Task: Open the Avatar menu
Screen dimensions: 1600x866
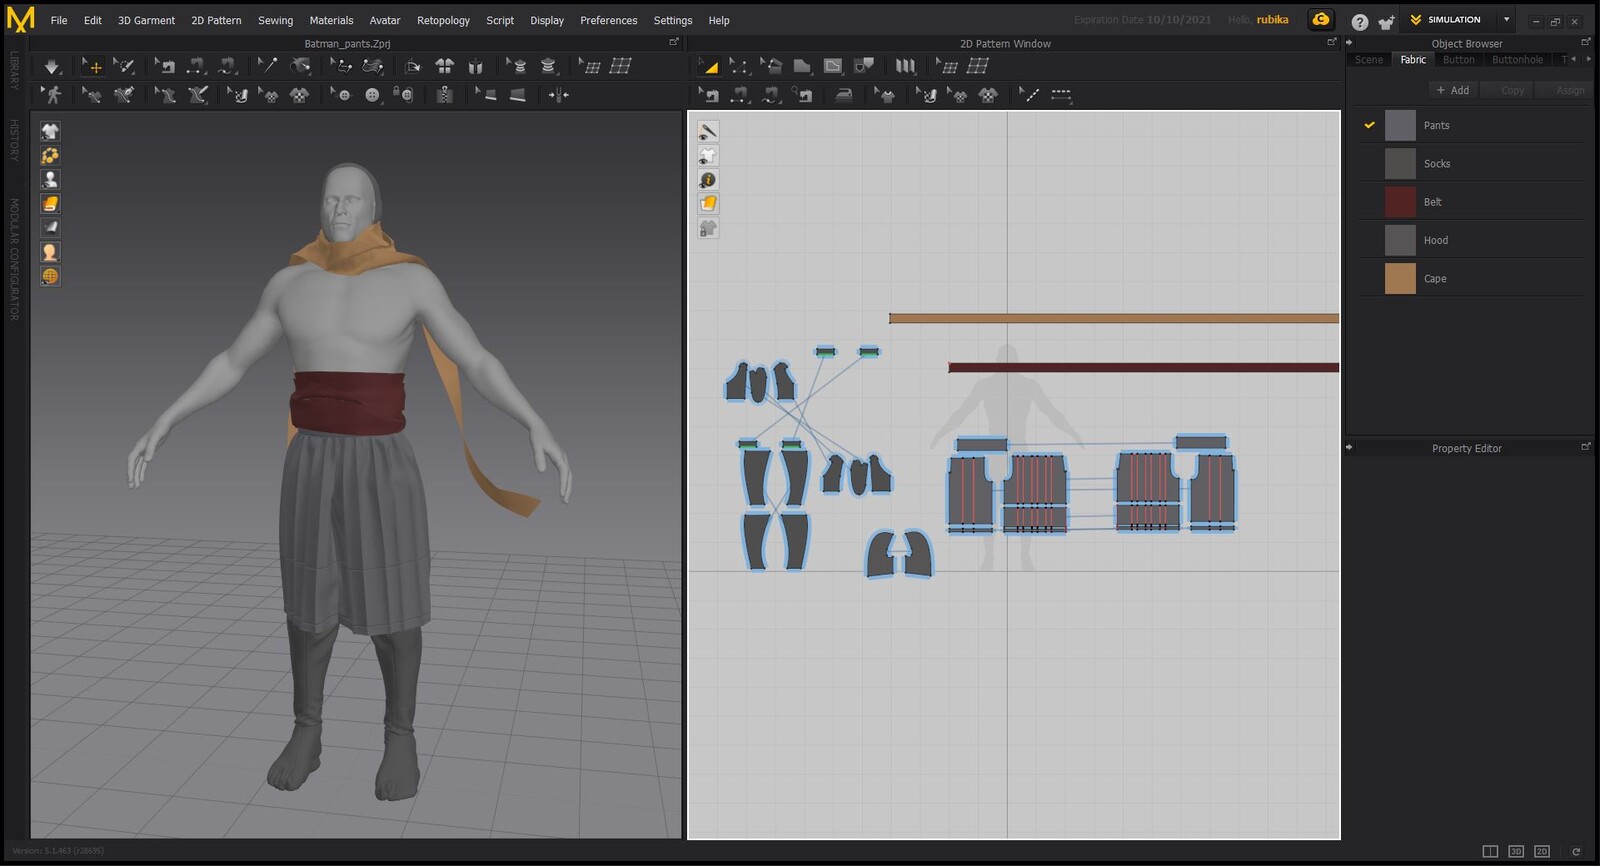Action: [x=385, y=20]
